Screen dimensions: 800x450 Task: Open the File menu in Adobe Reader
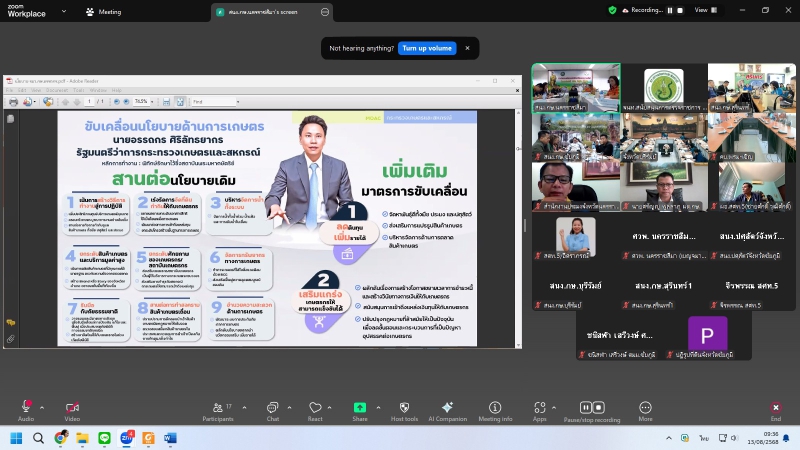click(9, 90)
